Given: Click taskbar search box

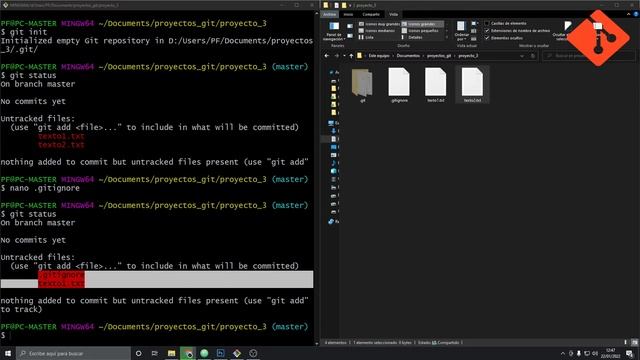Looking at the screenshot, I should point(73,353).
